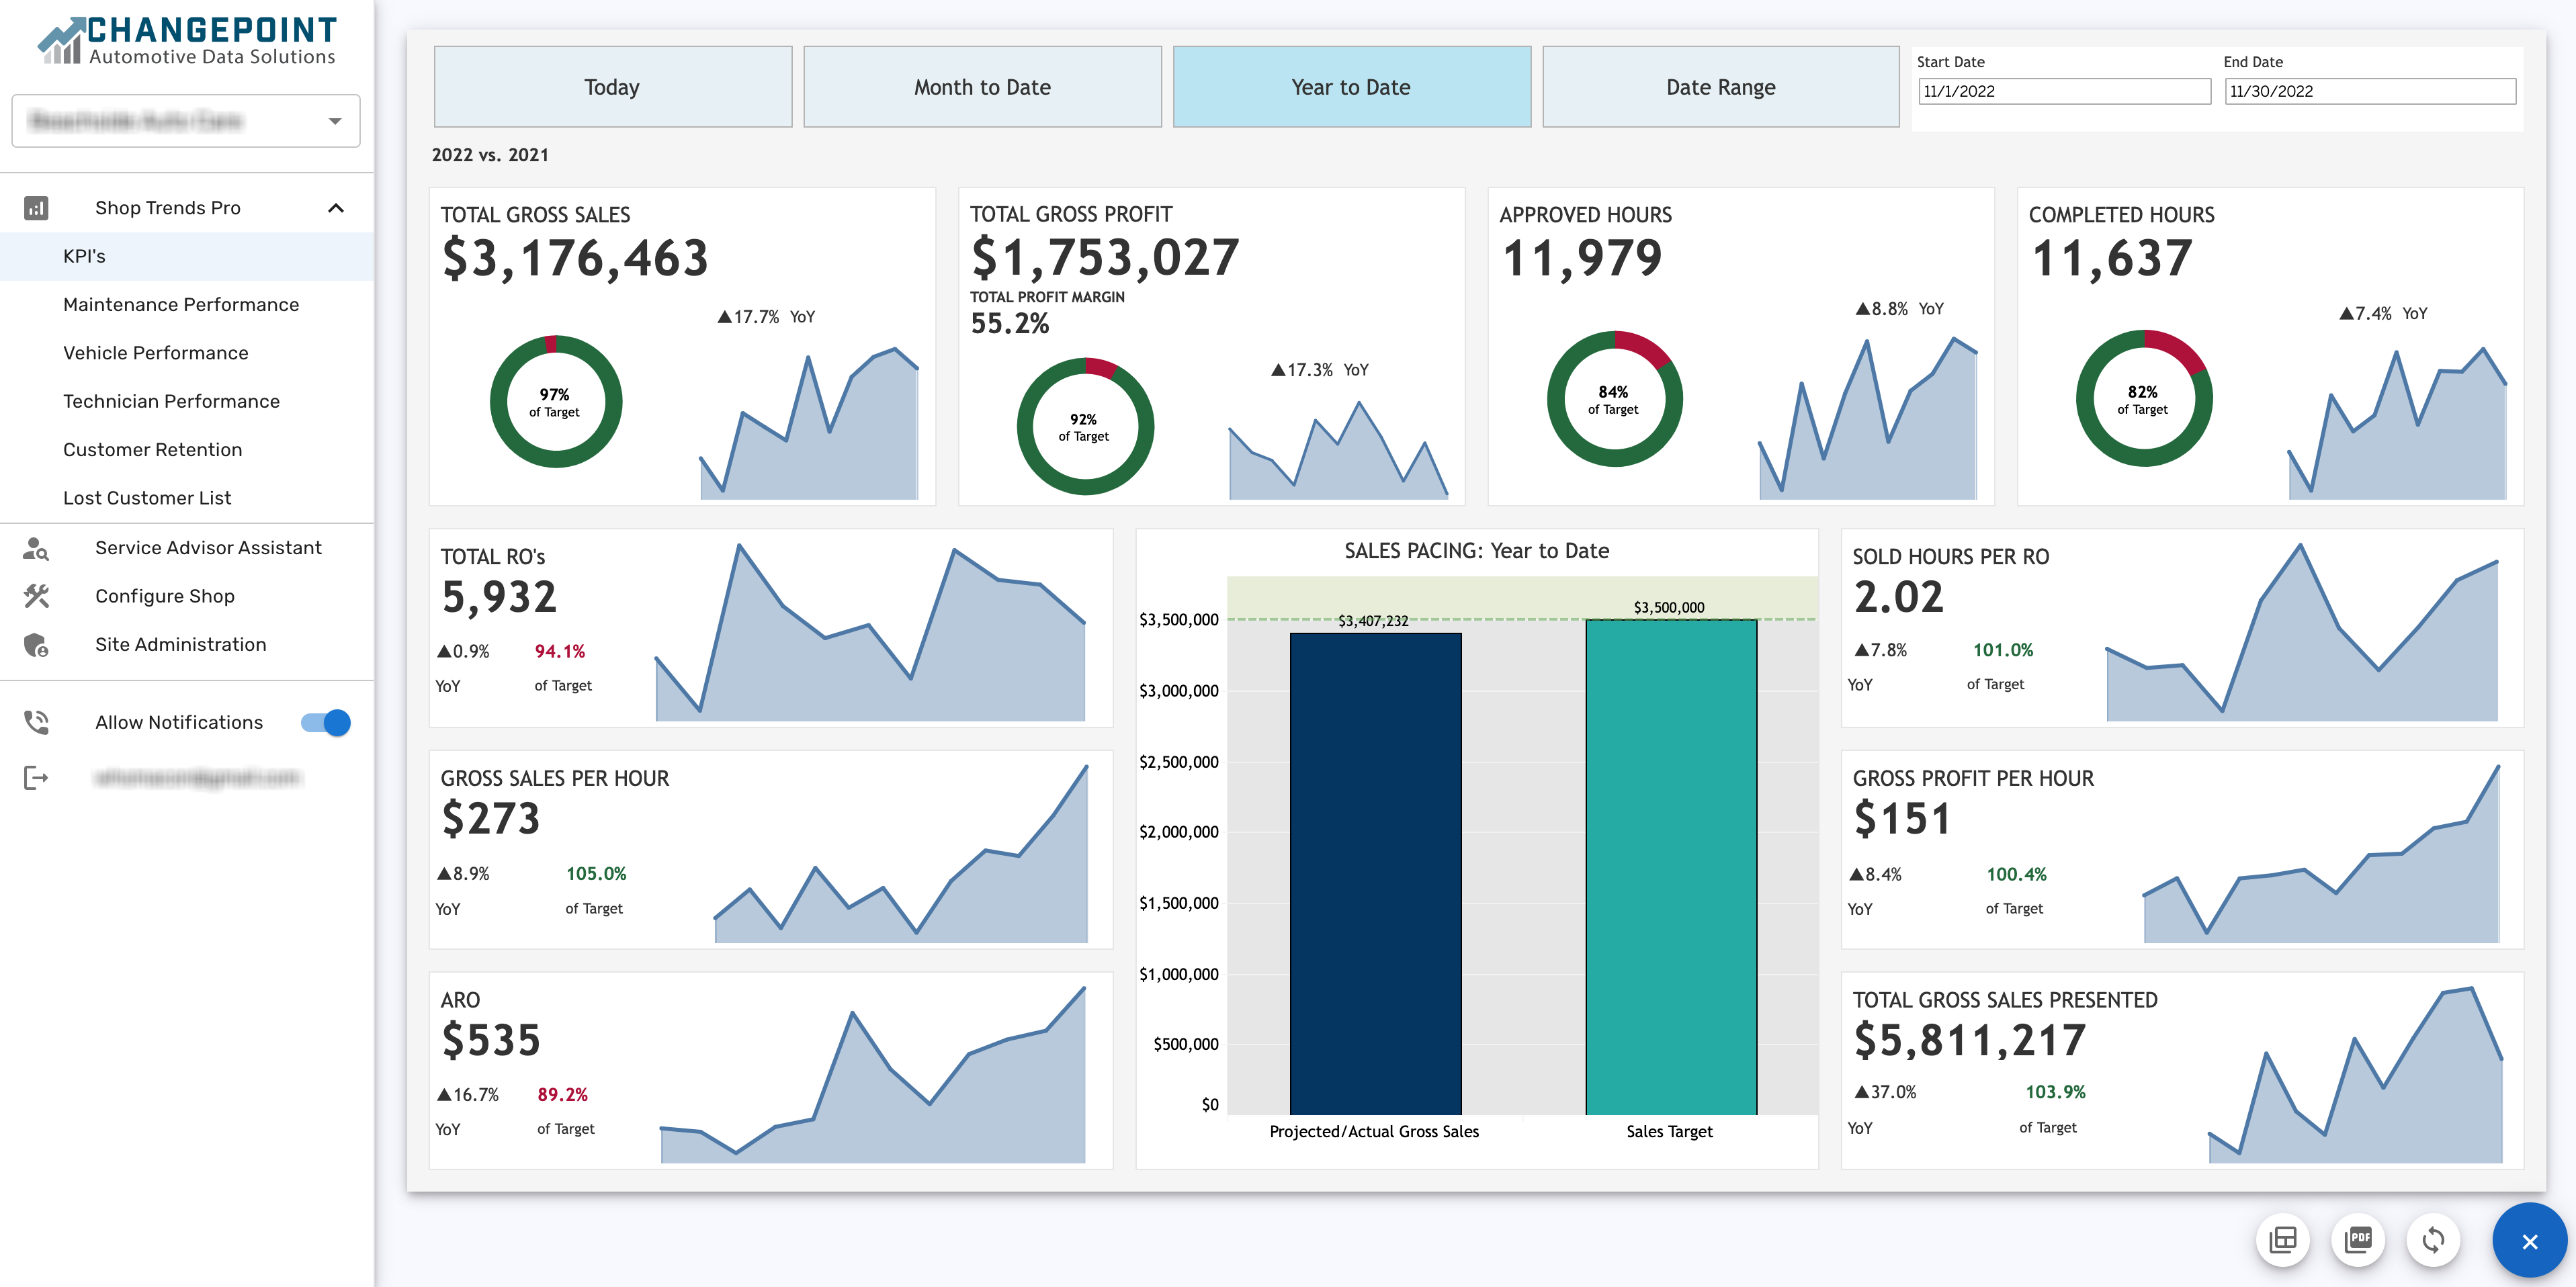Open the Customer Retention page
The width and height of the screenshot is (2576, 1287).
pyautogui.click(x=153, y=449)
